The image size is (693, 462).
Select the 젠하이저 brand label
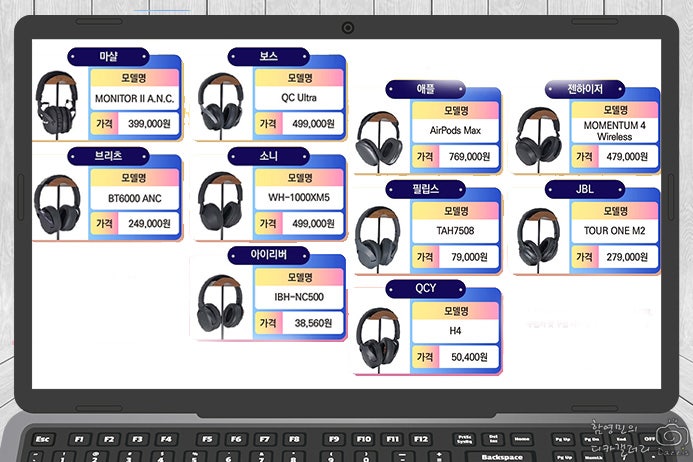point(585,89)
